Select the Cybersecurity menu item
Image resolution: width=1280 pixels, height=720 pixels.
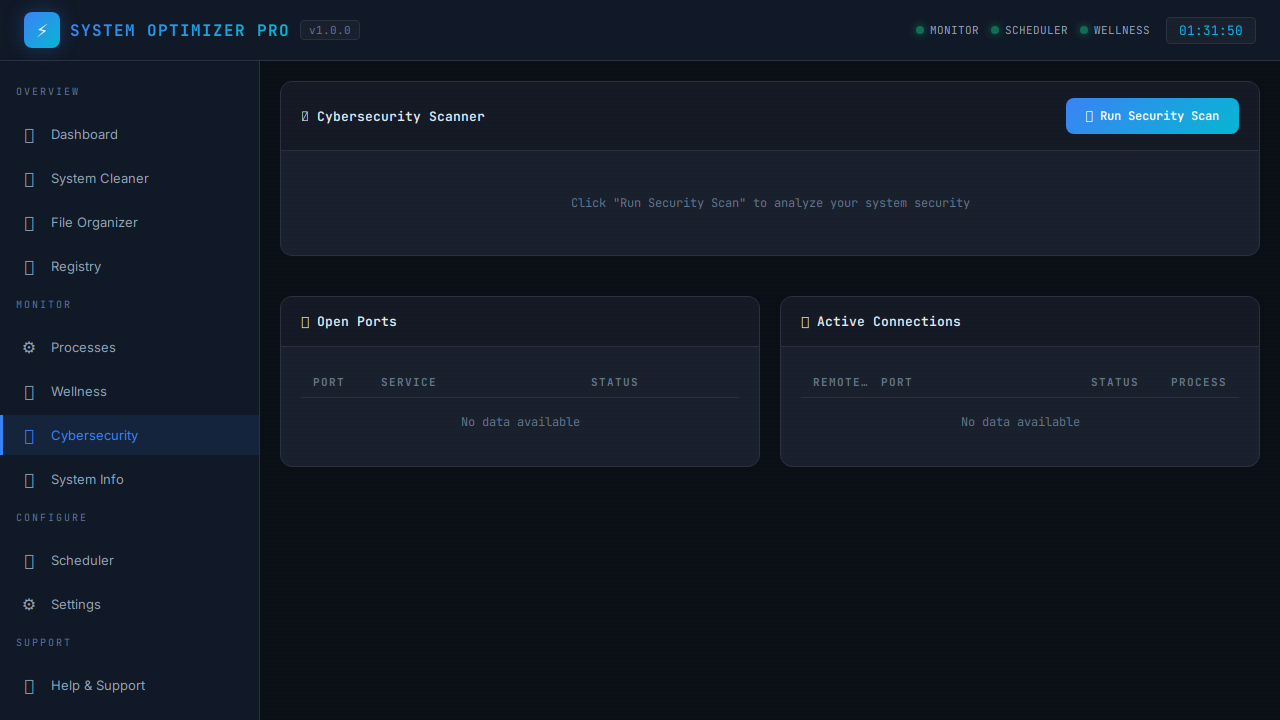94,436
